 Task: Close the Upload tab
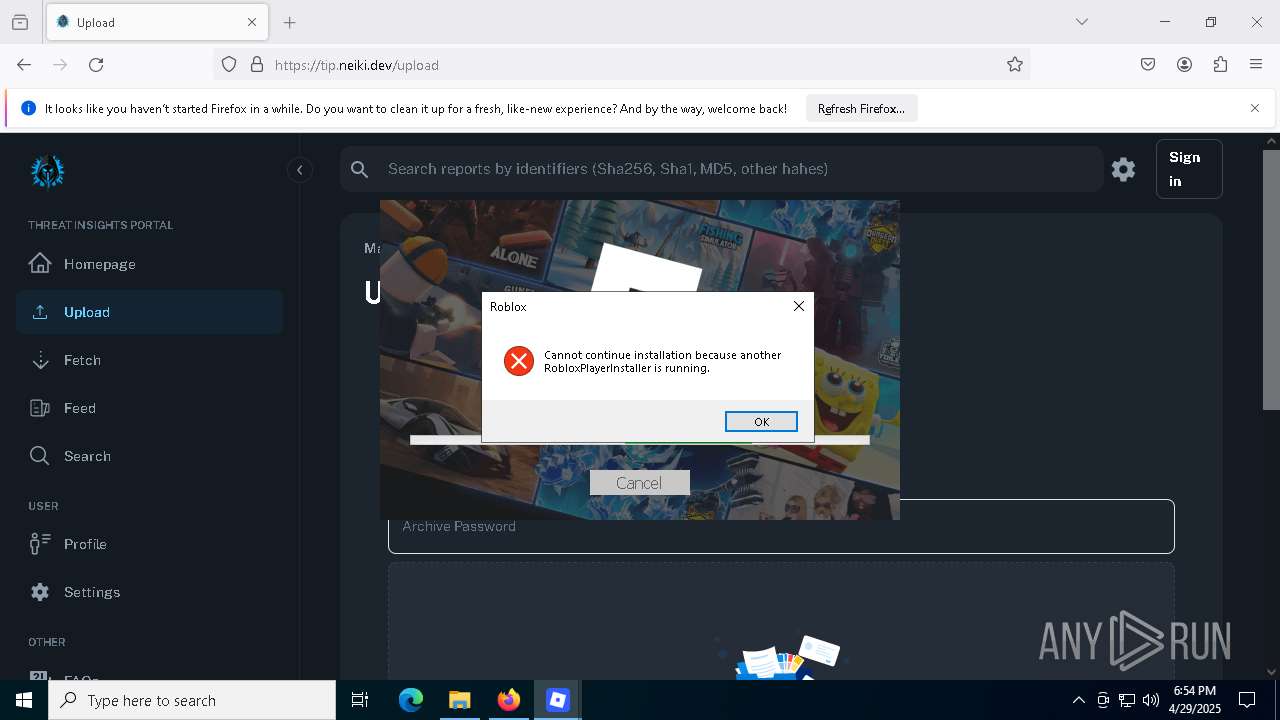[x=252, y=22]
